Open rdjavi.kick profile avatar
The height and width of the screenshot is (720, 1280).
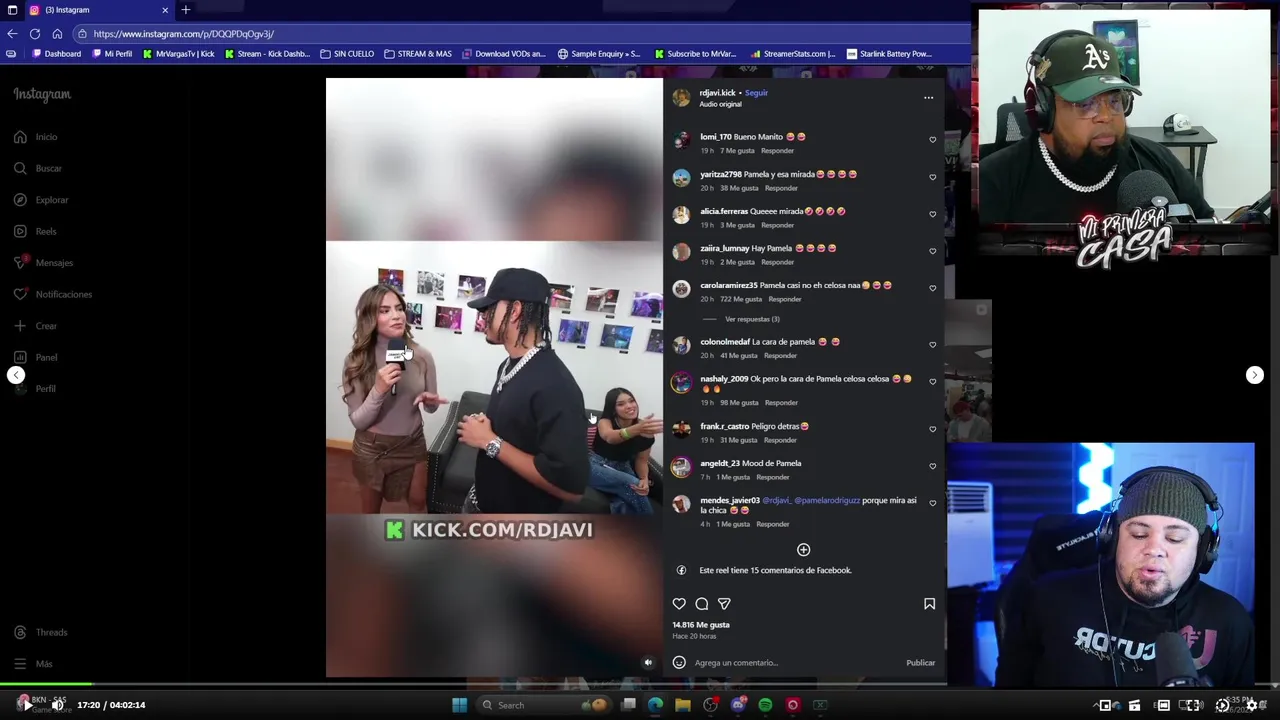click(681, 97)
